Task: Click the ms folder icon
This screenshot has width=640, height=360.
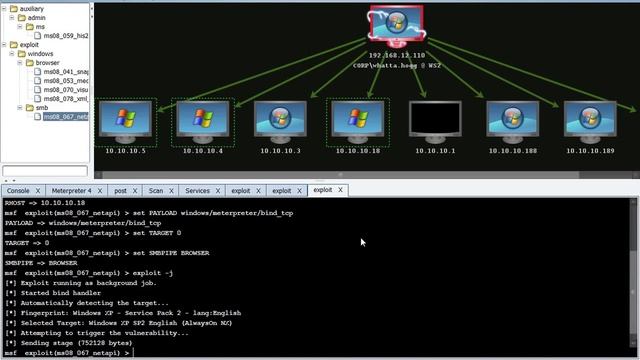Action: pyautogui.click(x=30, y=27)
